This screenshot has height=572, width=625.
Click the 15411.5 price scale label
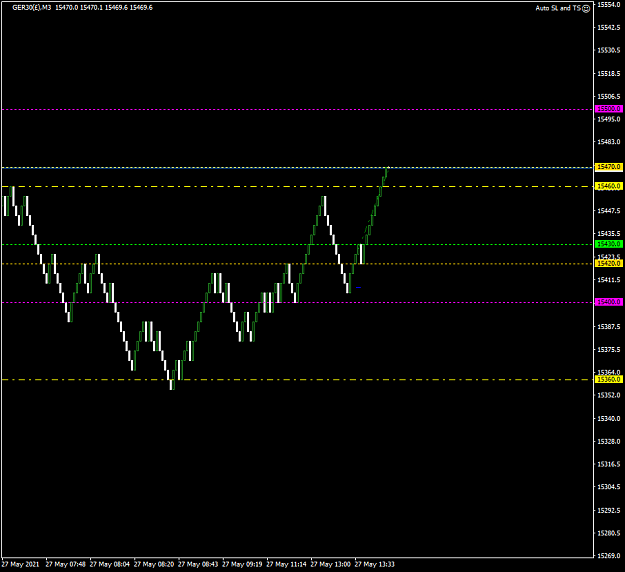click(609, 280)
